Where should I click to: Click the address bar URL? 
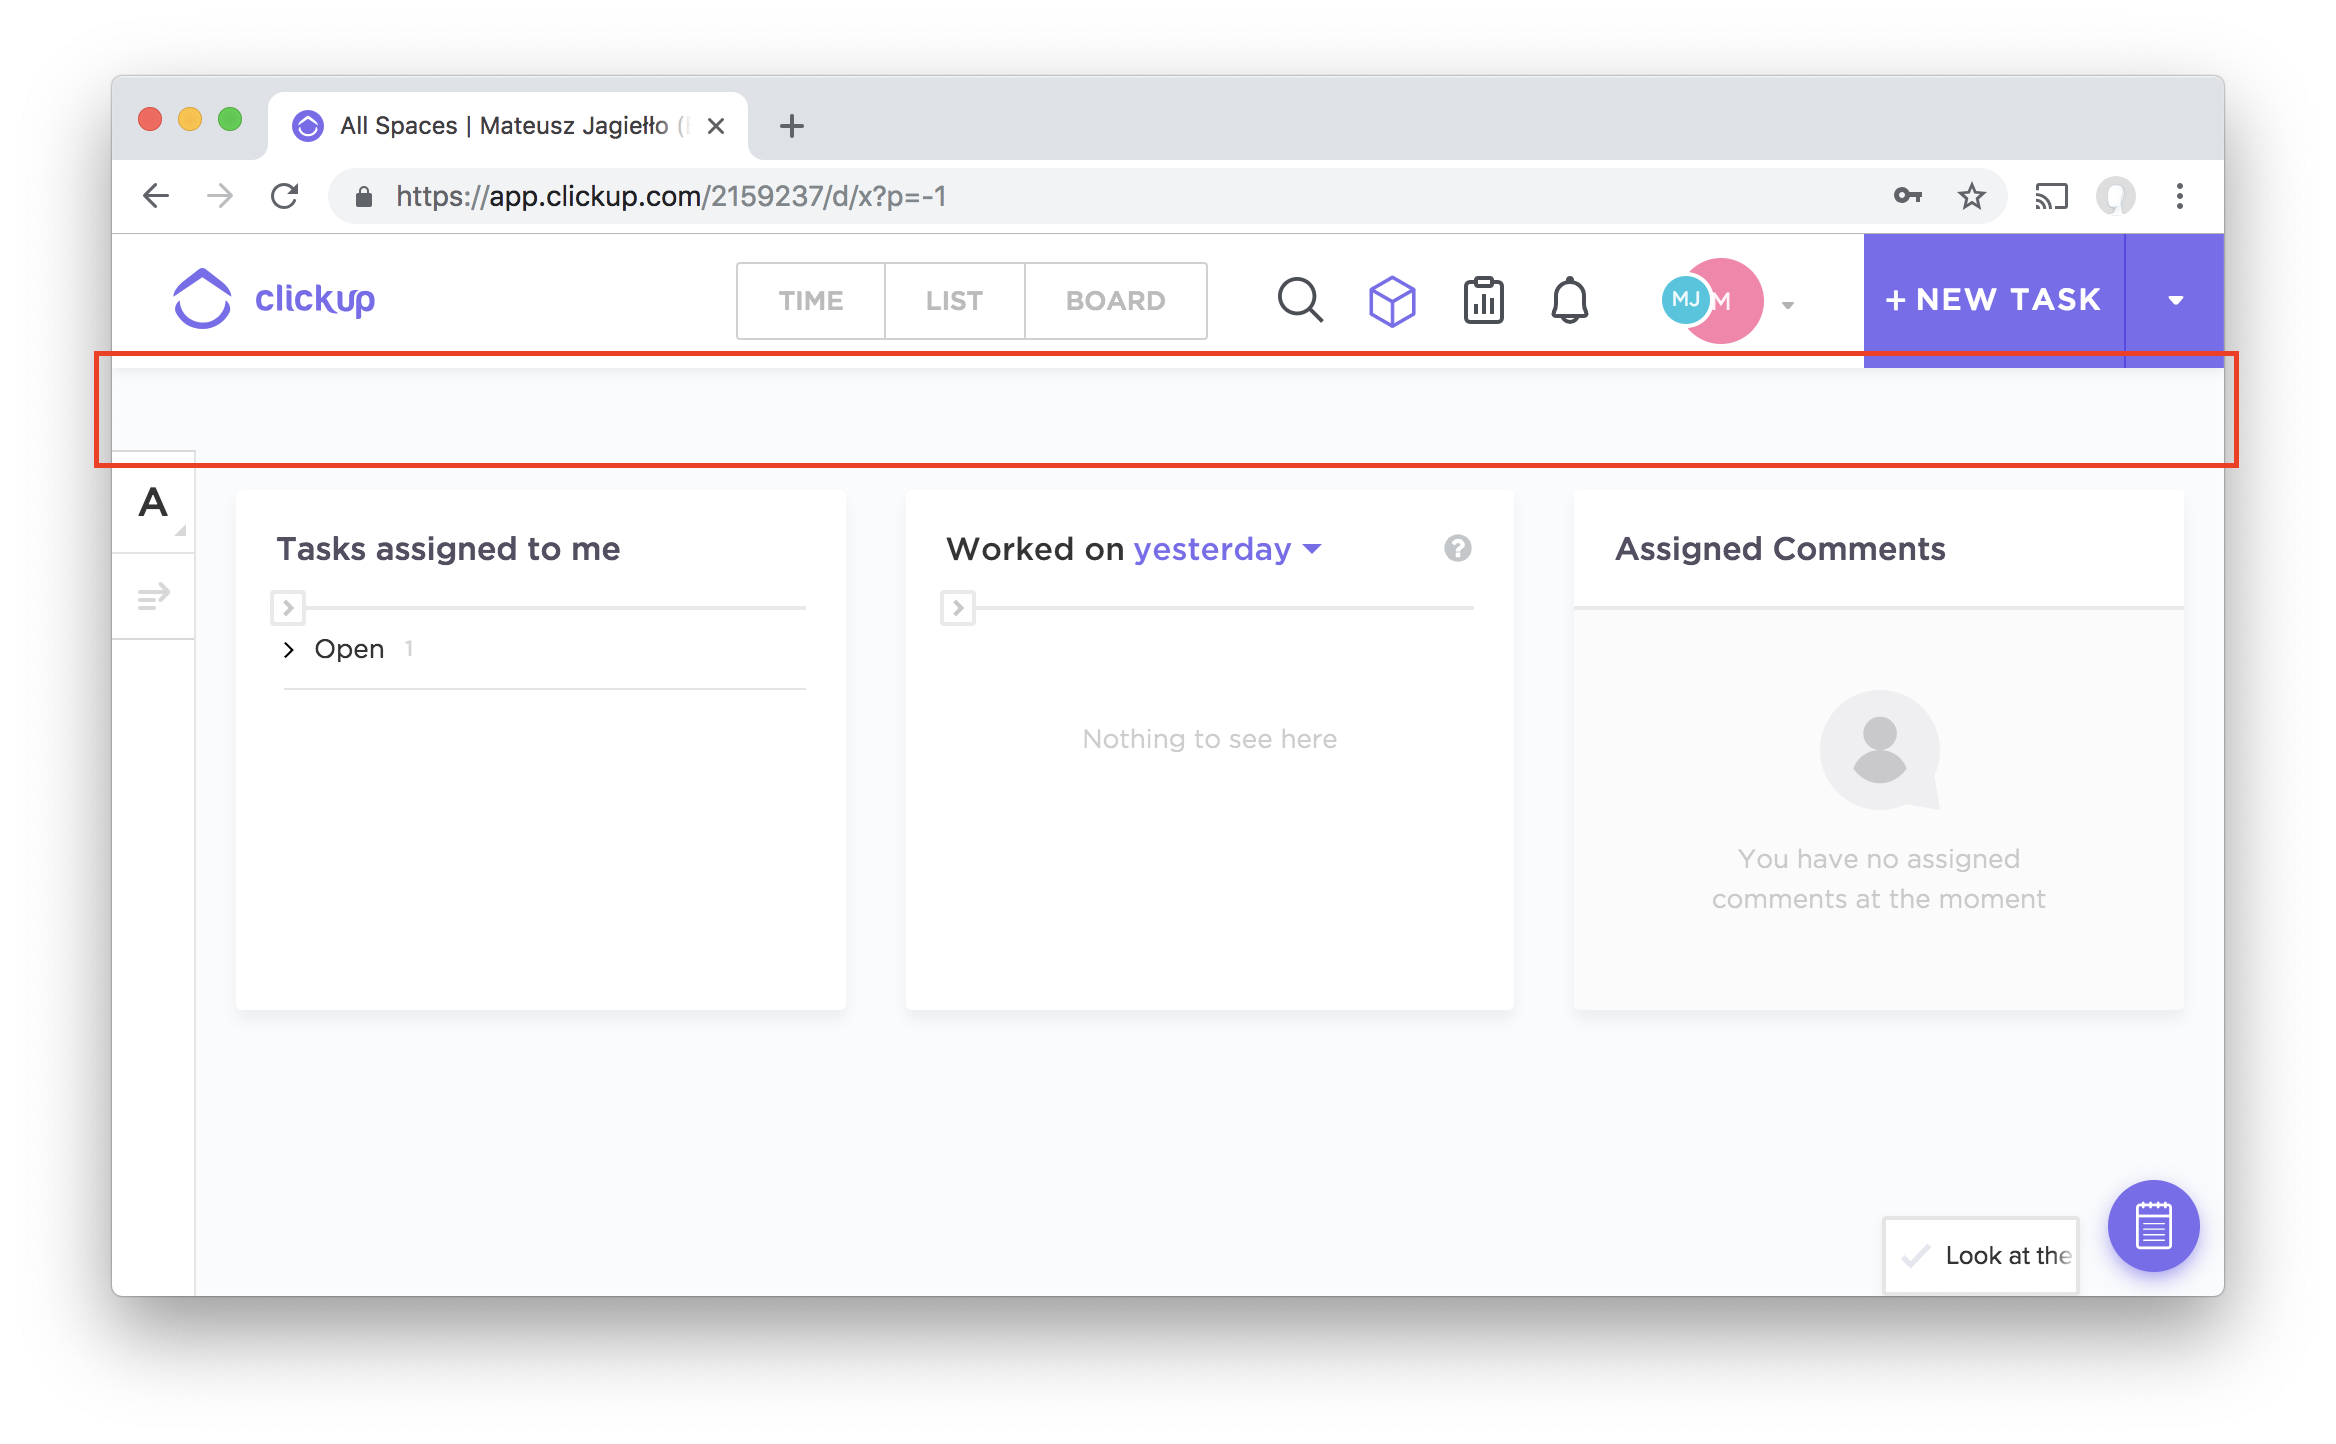tap(670, 196)
